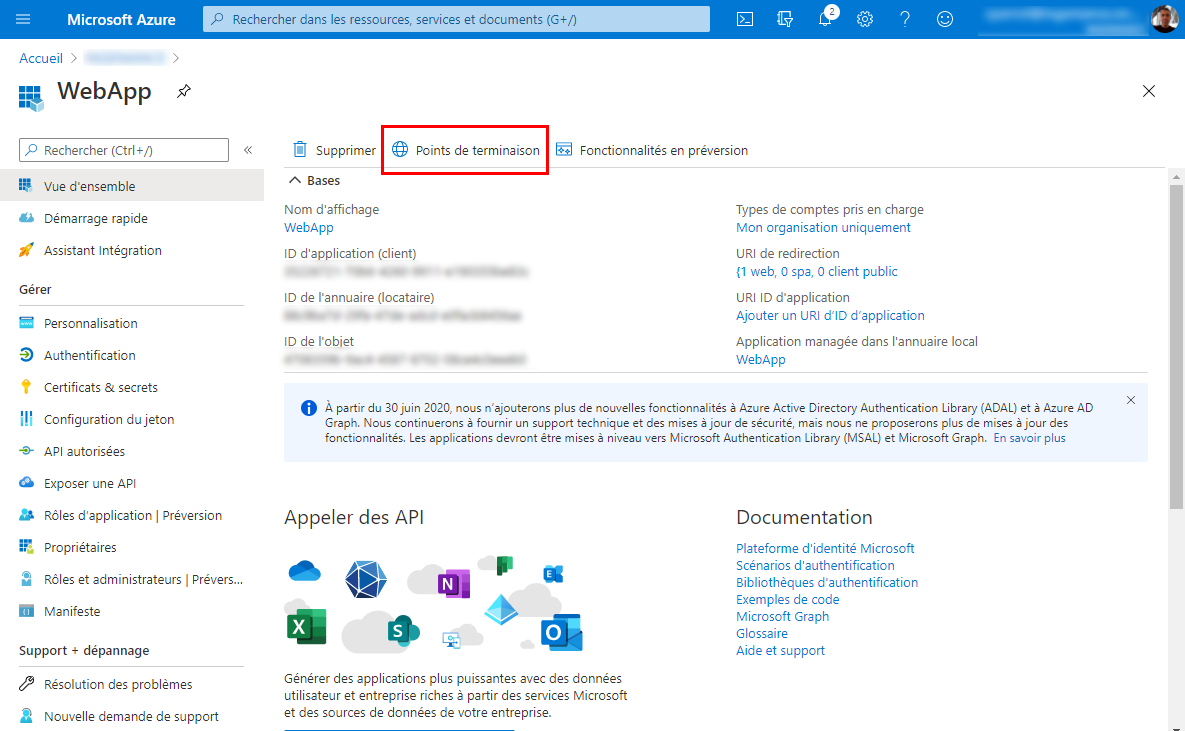The width and height of the screenshot is (1185, 731).
Task: Close the WebApp blade
Action: [x=1149, y=91]
